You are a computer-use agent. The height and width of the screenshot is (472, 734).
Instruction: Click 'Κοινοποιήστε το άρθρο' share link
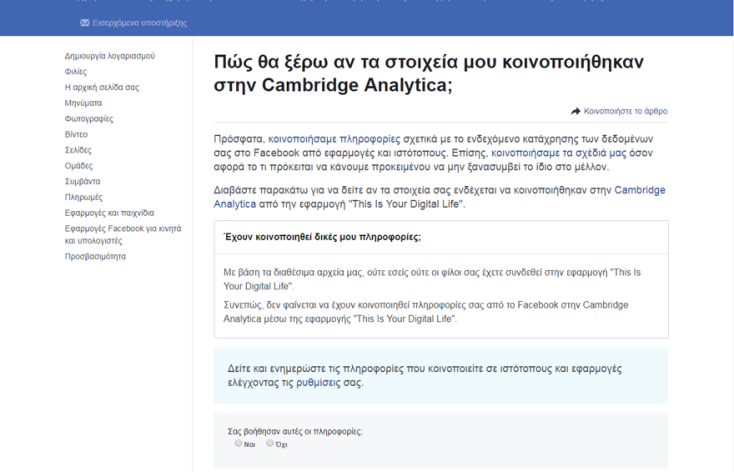[626, 111]
